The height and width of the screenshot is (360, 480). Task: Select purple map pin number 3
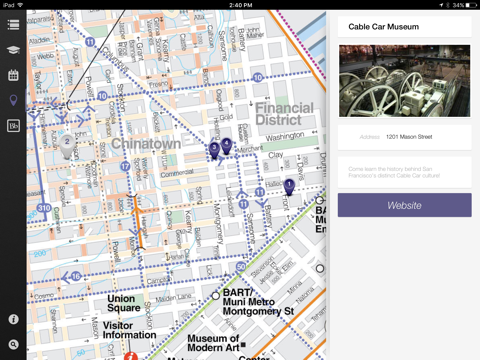point(214,150)
